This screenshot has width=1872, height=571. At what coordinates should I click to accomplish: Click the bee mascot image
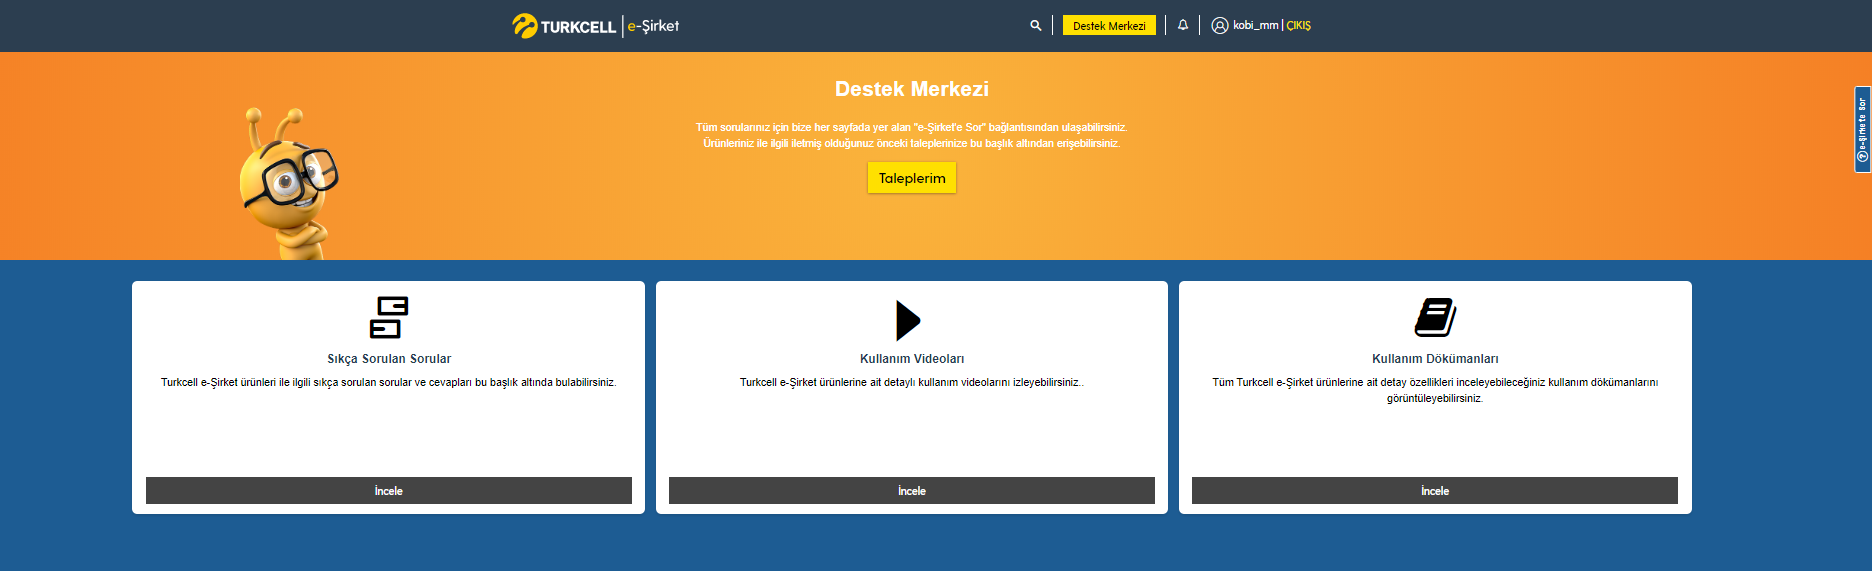click(288, 183)
